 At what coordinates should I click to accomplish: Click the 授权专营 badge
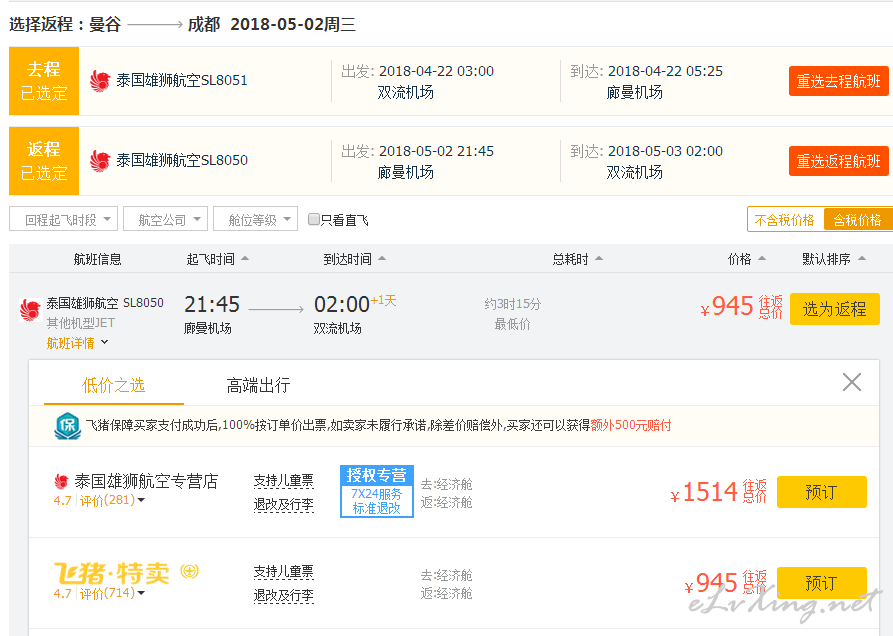(376, 491)
